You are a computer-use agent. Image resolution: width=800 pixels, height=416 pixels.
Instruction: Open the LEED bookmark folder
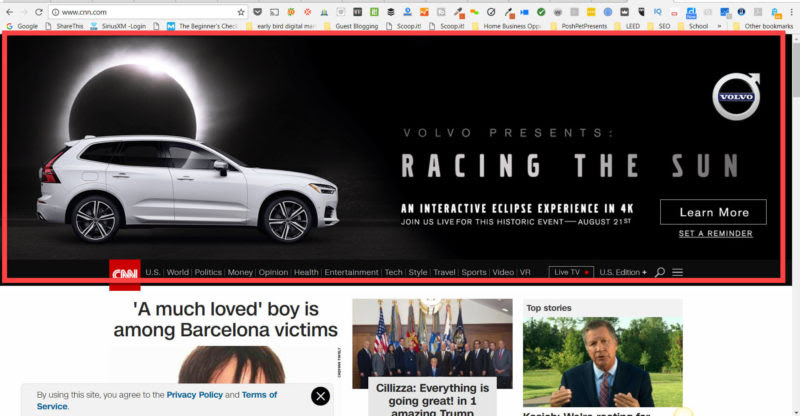627,26
